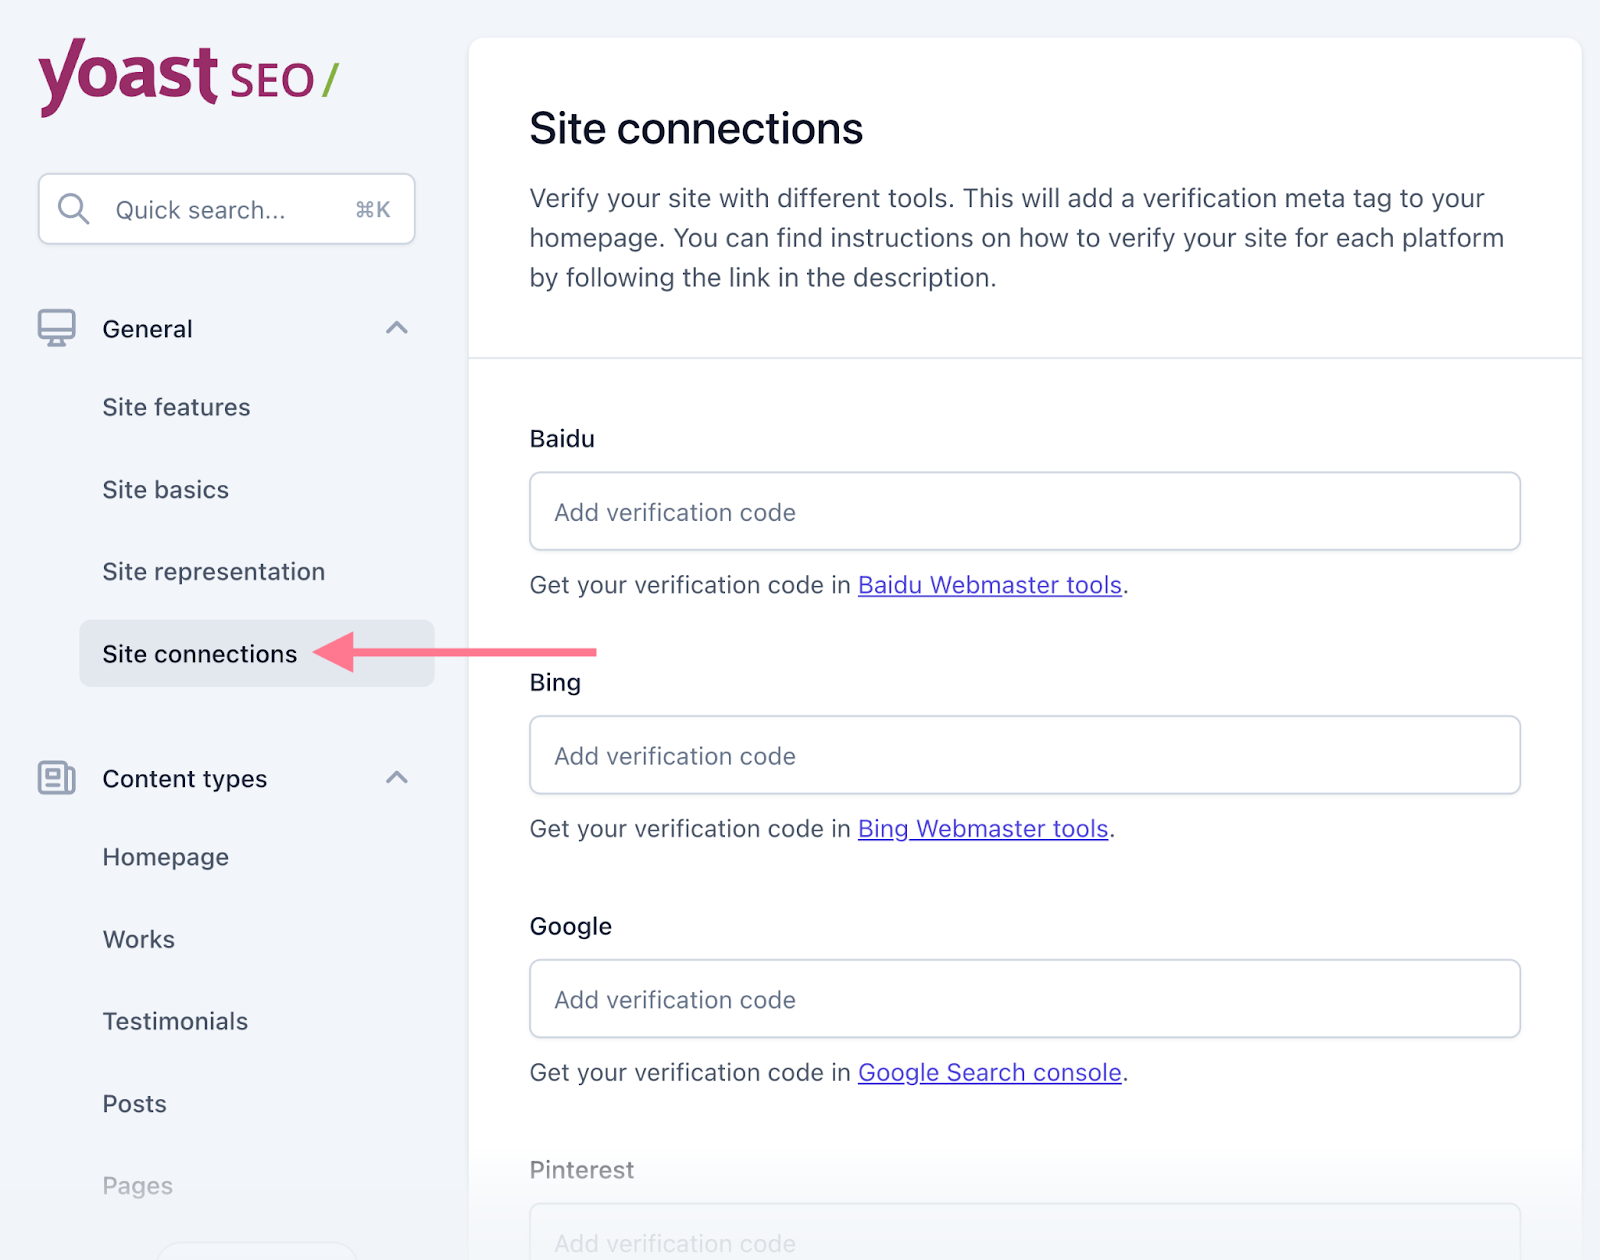Click the magnifier icon in Quick search
The width and height of the screenshot is (1600, 1260).
pyautogui.click(x=74, y=209)
